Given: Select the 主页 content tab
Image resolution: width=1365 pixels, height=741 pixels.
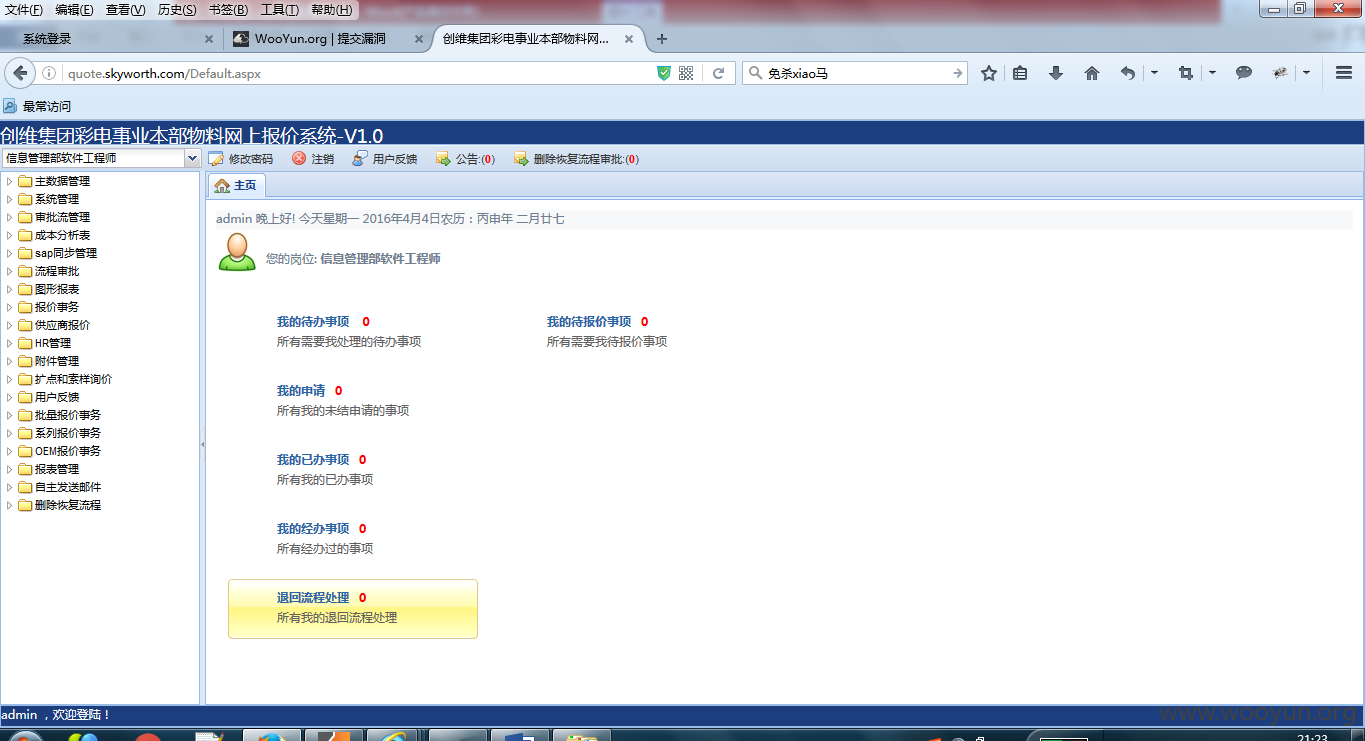Looking at the screenshot, I should (x=236, y=185).
